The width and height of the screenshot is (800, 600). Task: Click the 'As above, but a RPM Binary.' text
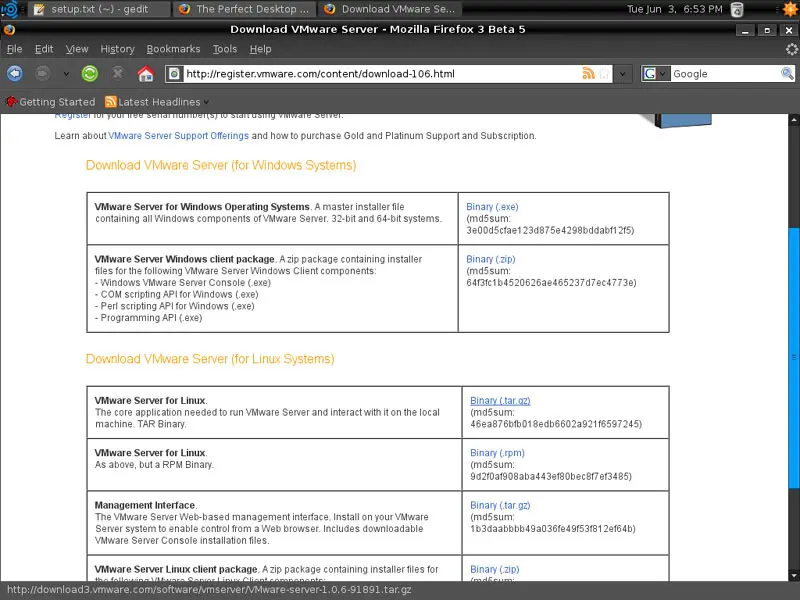pos(155,465)
